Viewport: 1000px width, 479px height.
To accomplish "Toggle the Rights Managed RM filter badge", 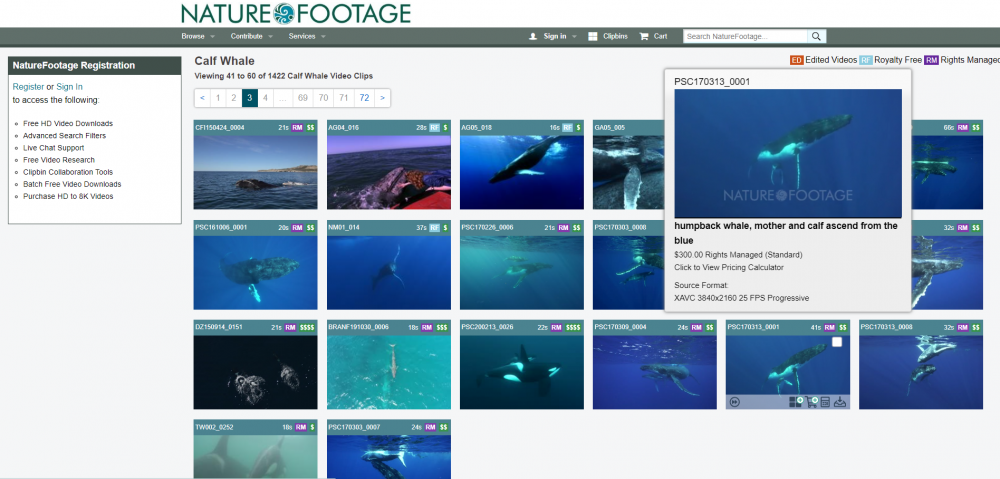I will [x=931, y=60].
